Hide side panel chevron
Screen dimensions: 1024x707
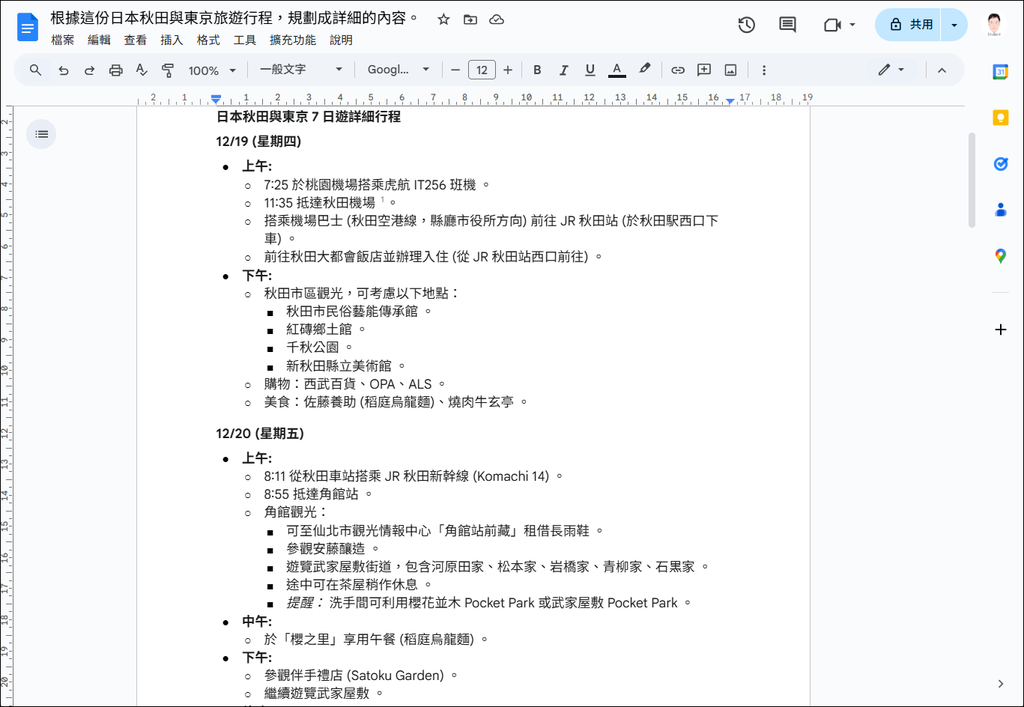[1000, 683]
